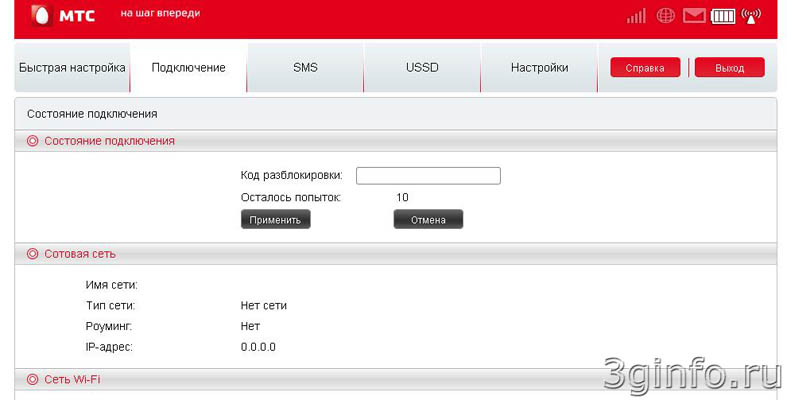787x400 pixels.
Task: Click the Wi-Fi broadcast status icon
Action: pyautogui.click(x=751, y=16)
